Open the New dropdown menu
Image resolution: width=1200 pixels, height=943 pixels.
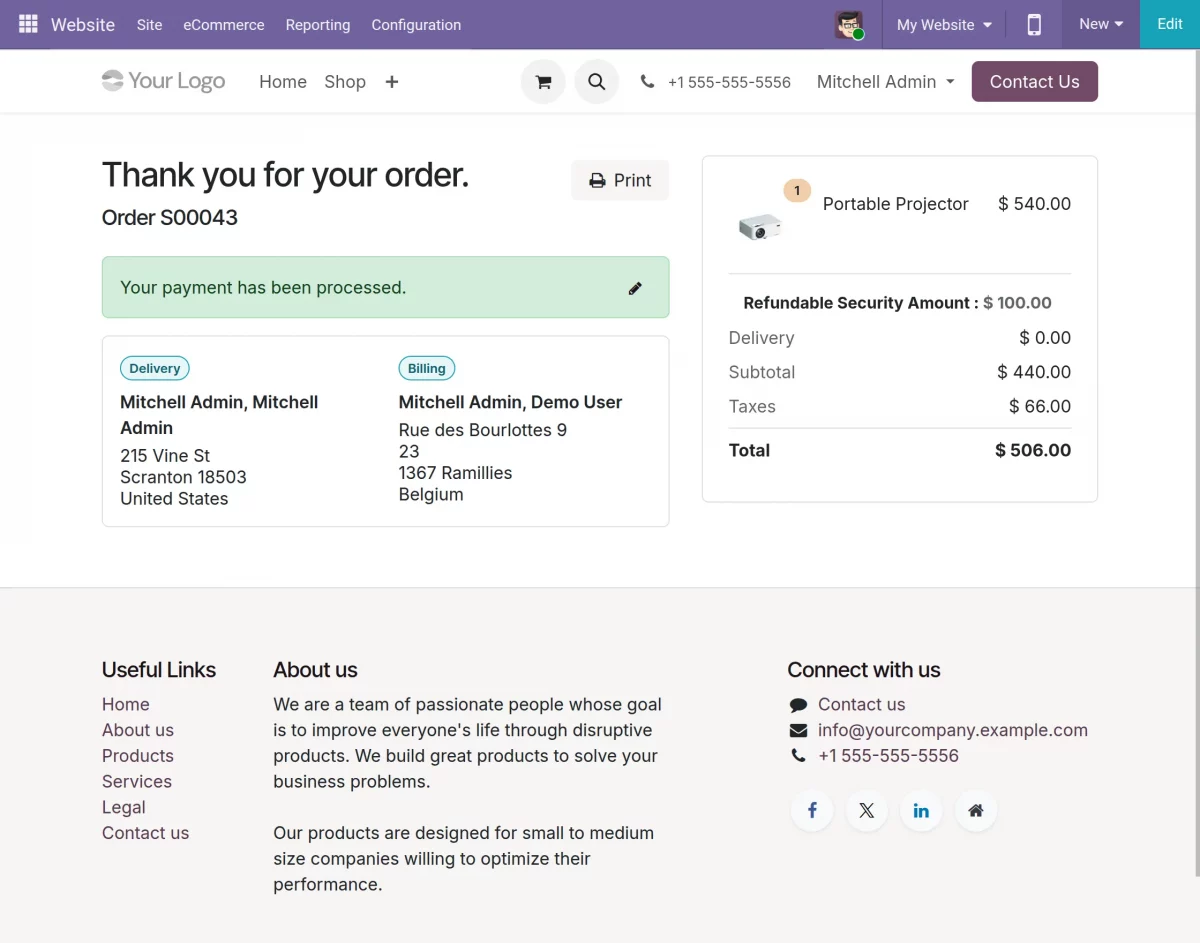(x=1101, y=24)
